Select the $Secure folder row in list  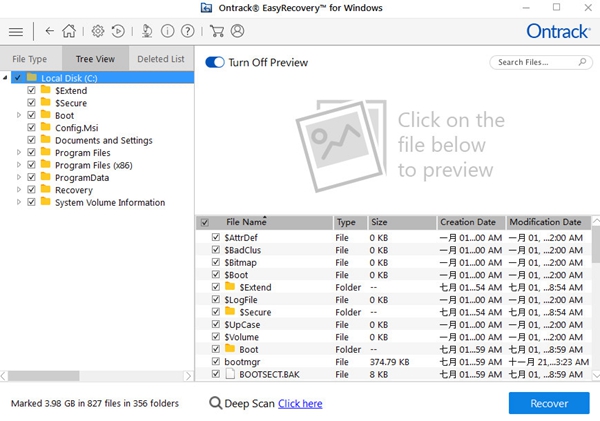click(x=394, y=312)
